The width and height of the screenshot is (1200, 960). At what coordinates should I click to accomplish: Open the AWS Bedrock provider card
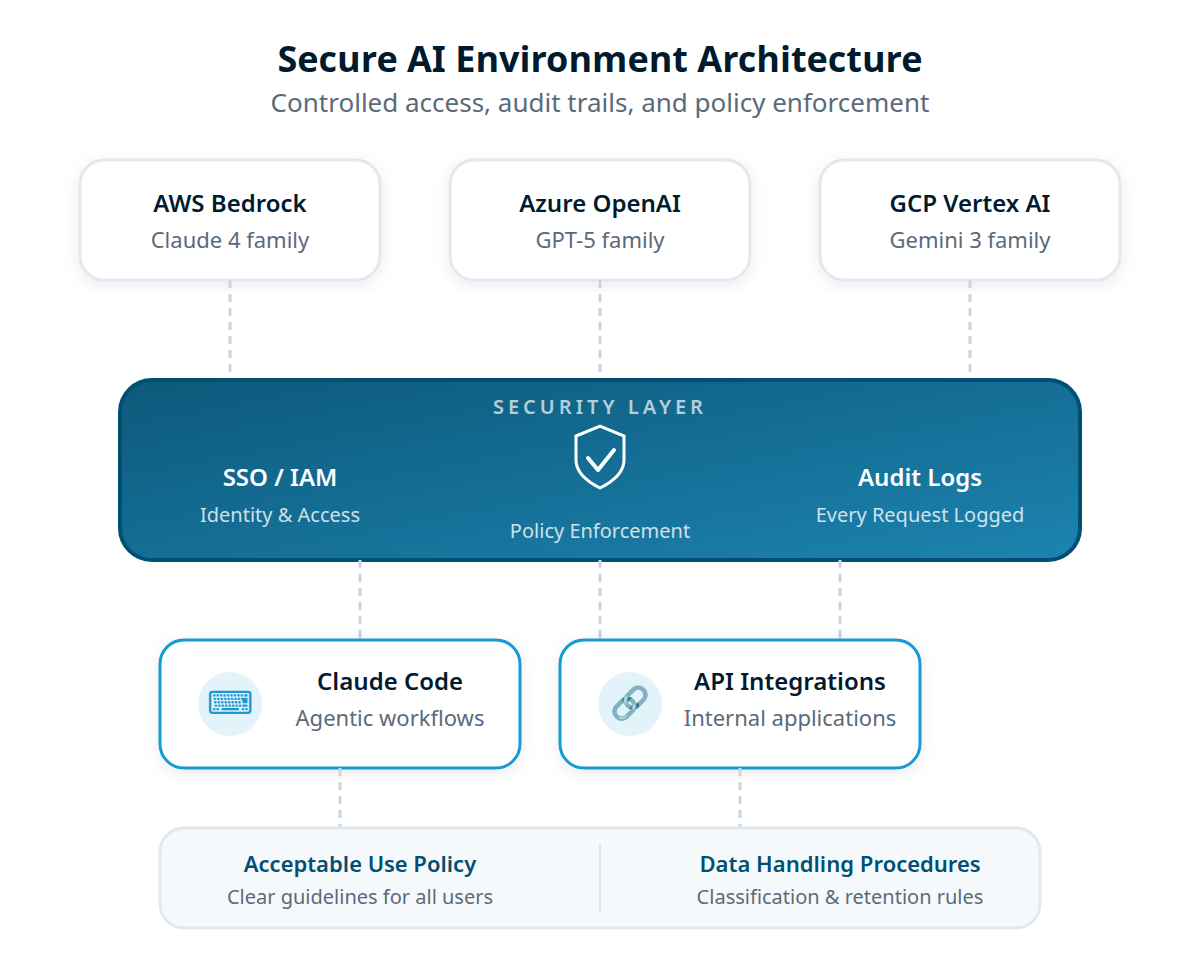click(230, 219)
